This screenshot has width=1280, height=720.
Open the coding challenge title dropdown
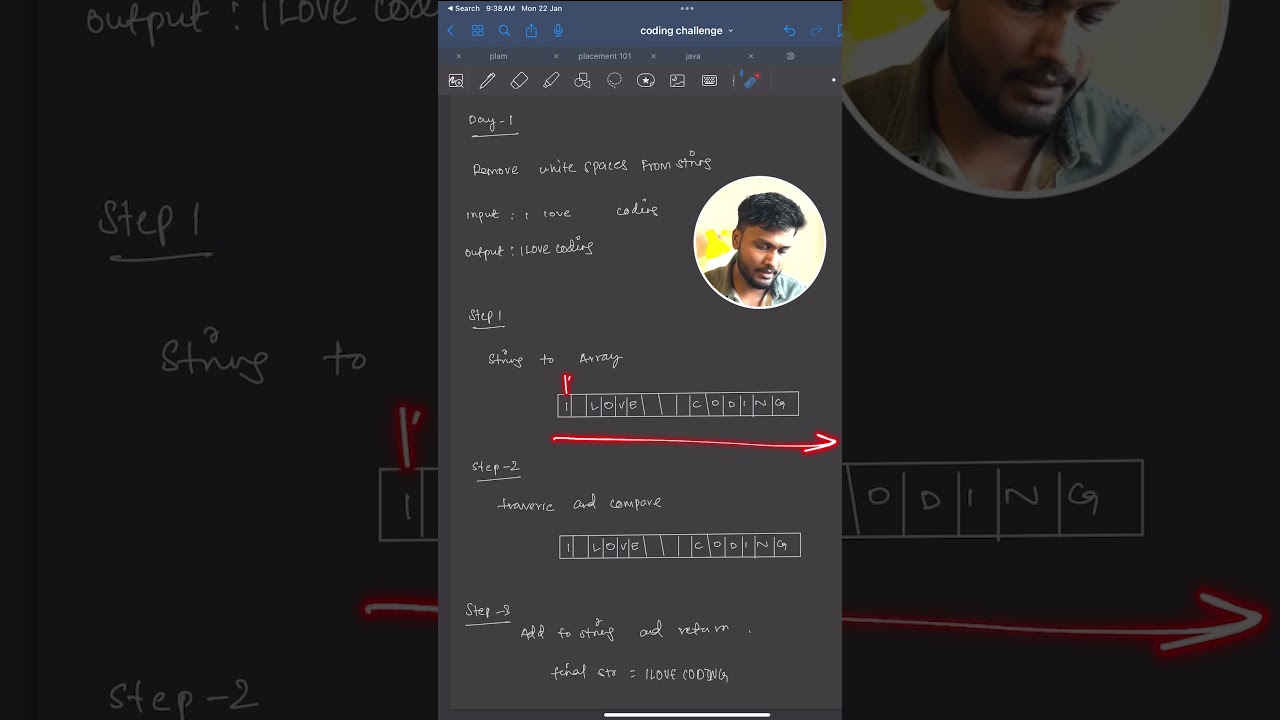(687, 31)
